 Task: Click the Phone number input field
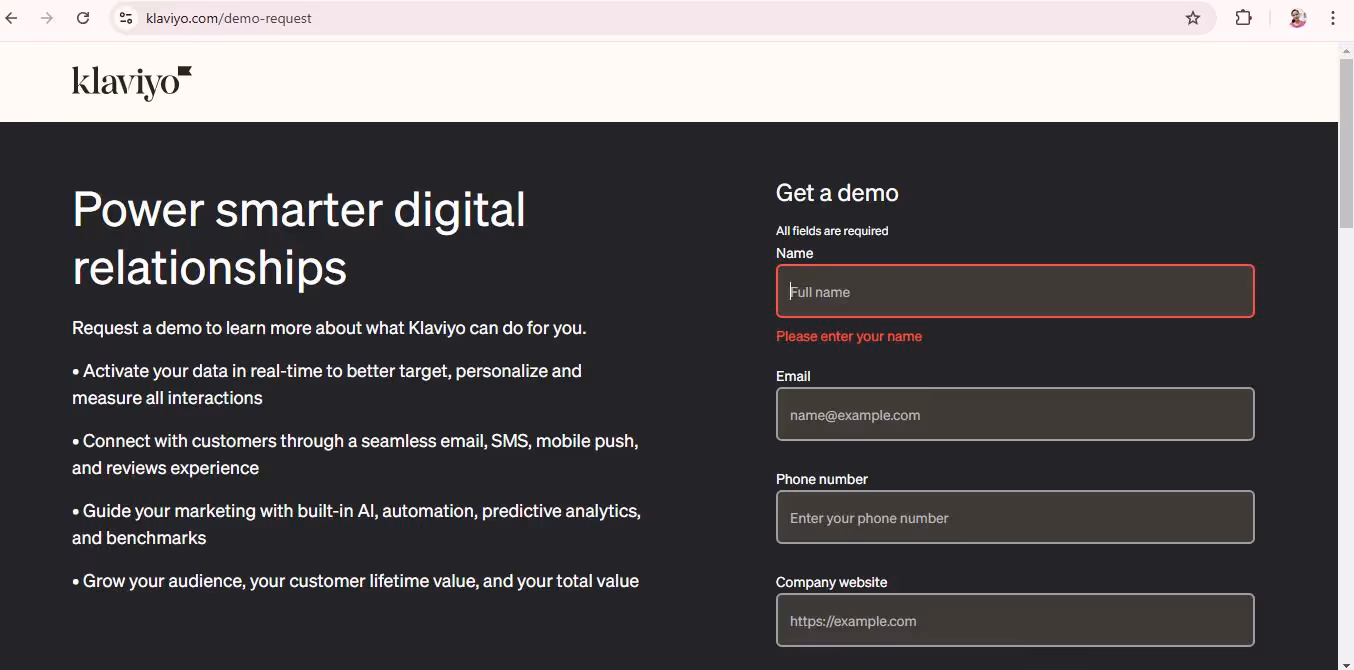[x=1015, y=517]
